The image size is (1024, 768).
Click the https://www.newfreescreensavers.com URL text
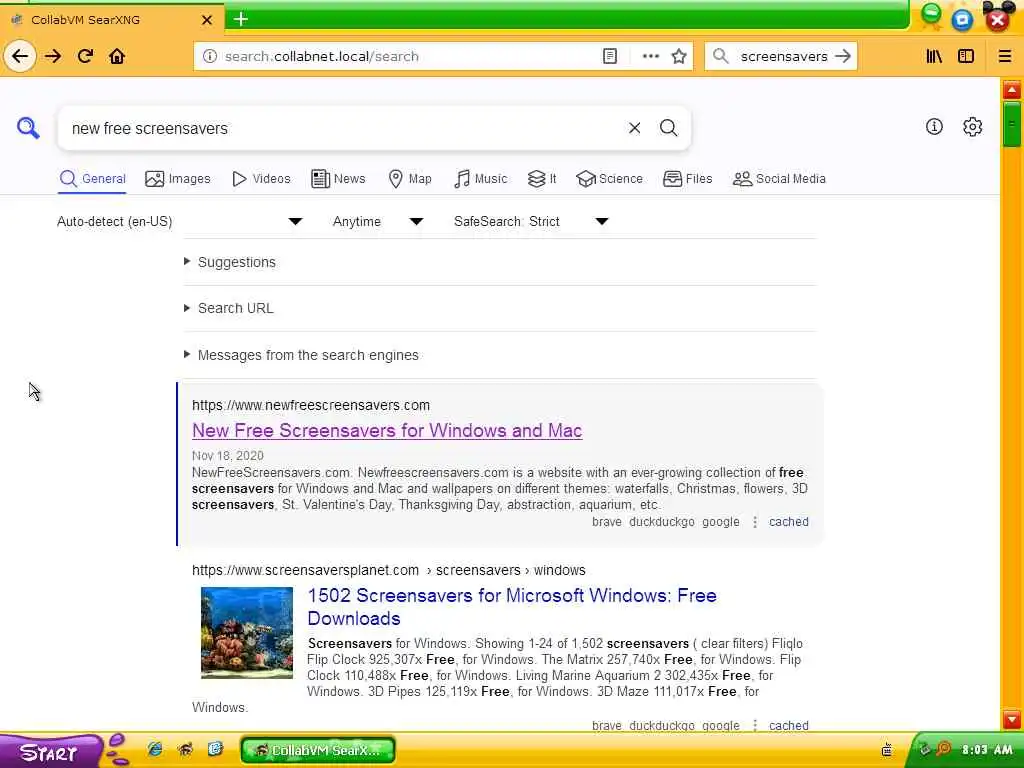(x=311, y=406)
